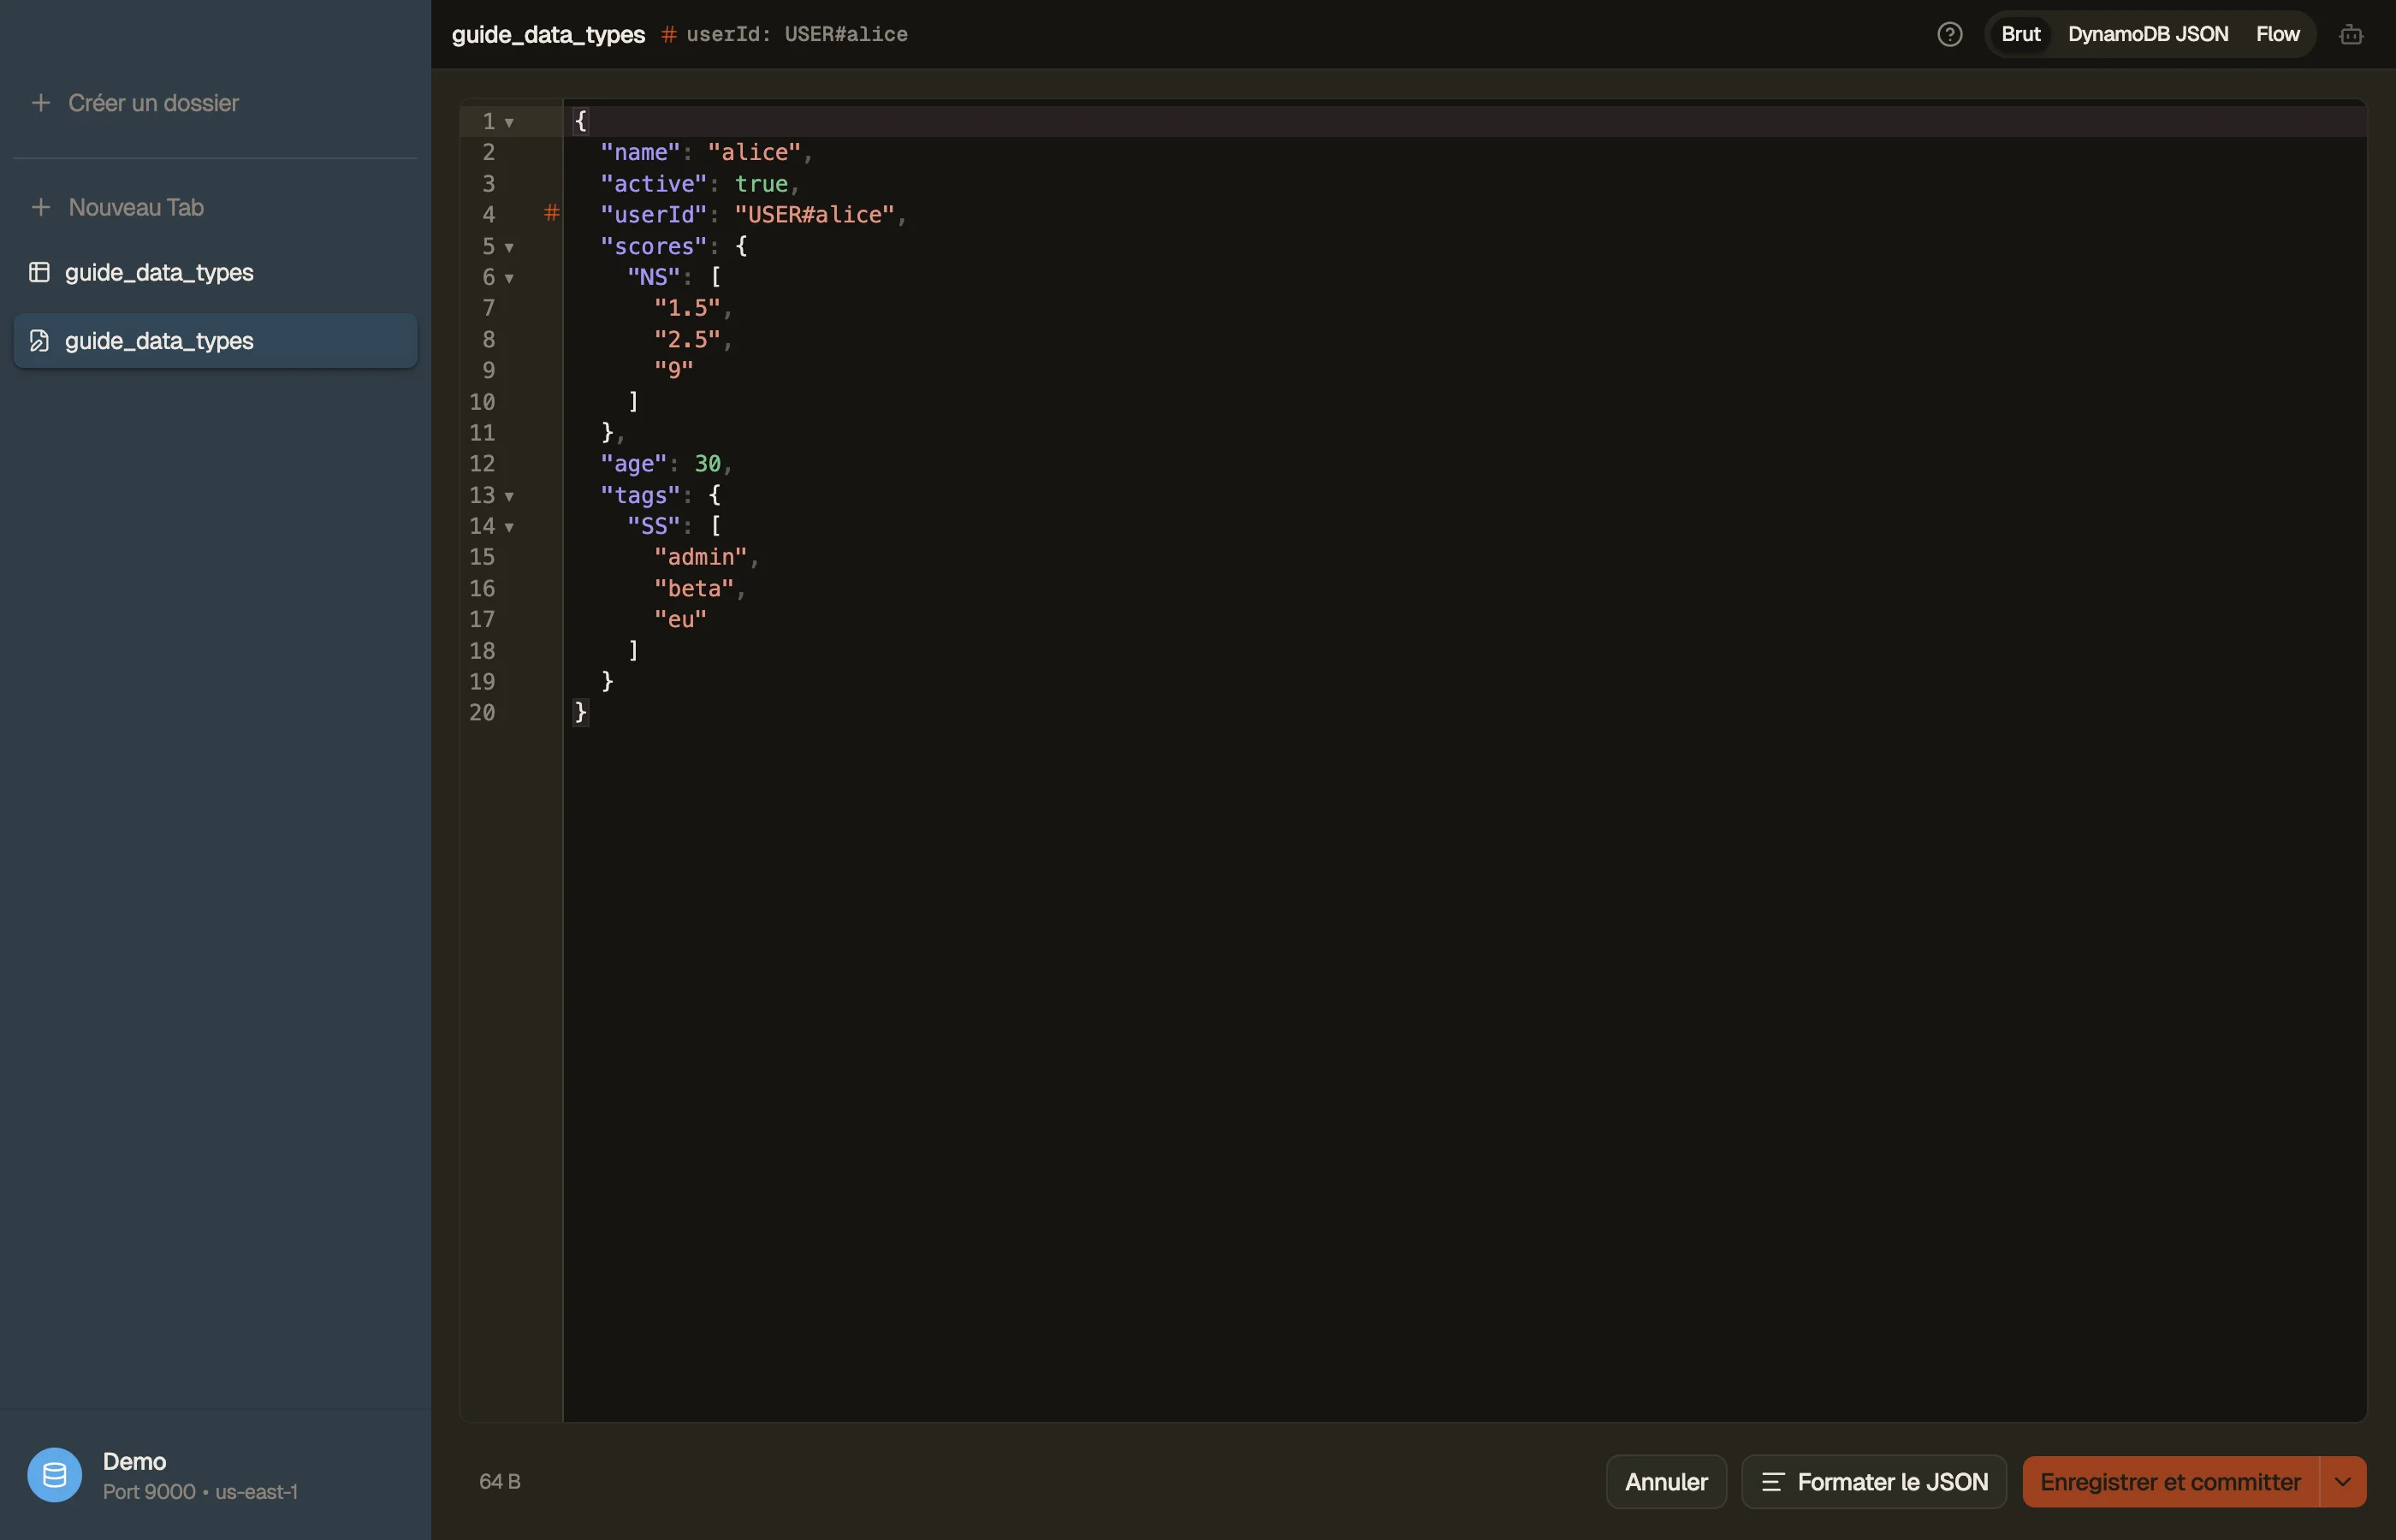
Task: Collapse the SS array fold on line 14
Action: tap(509, 527)
